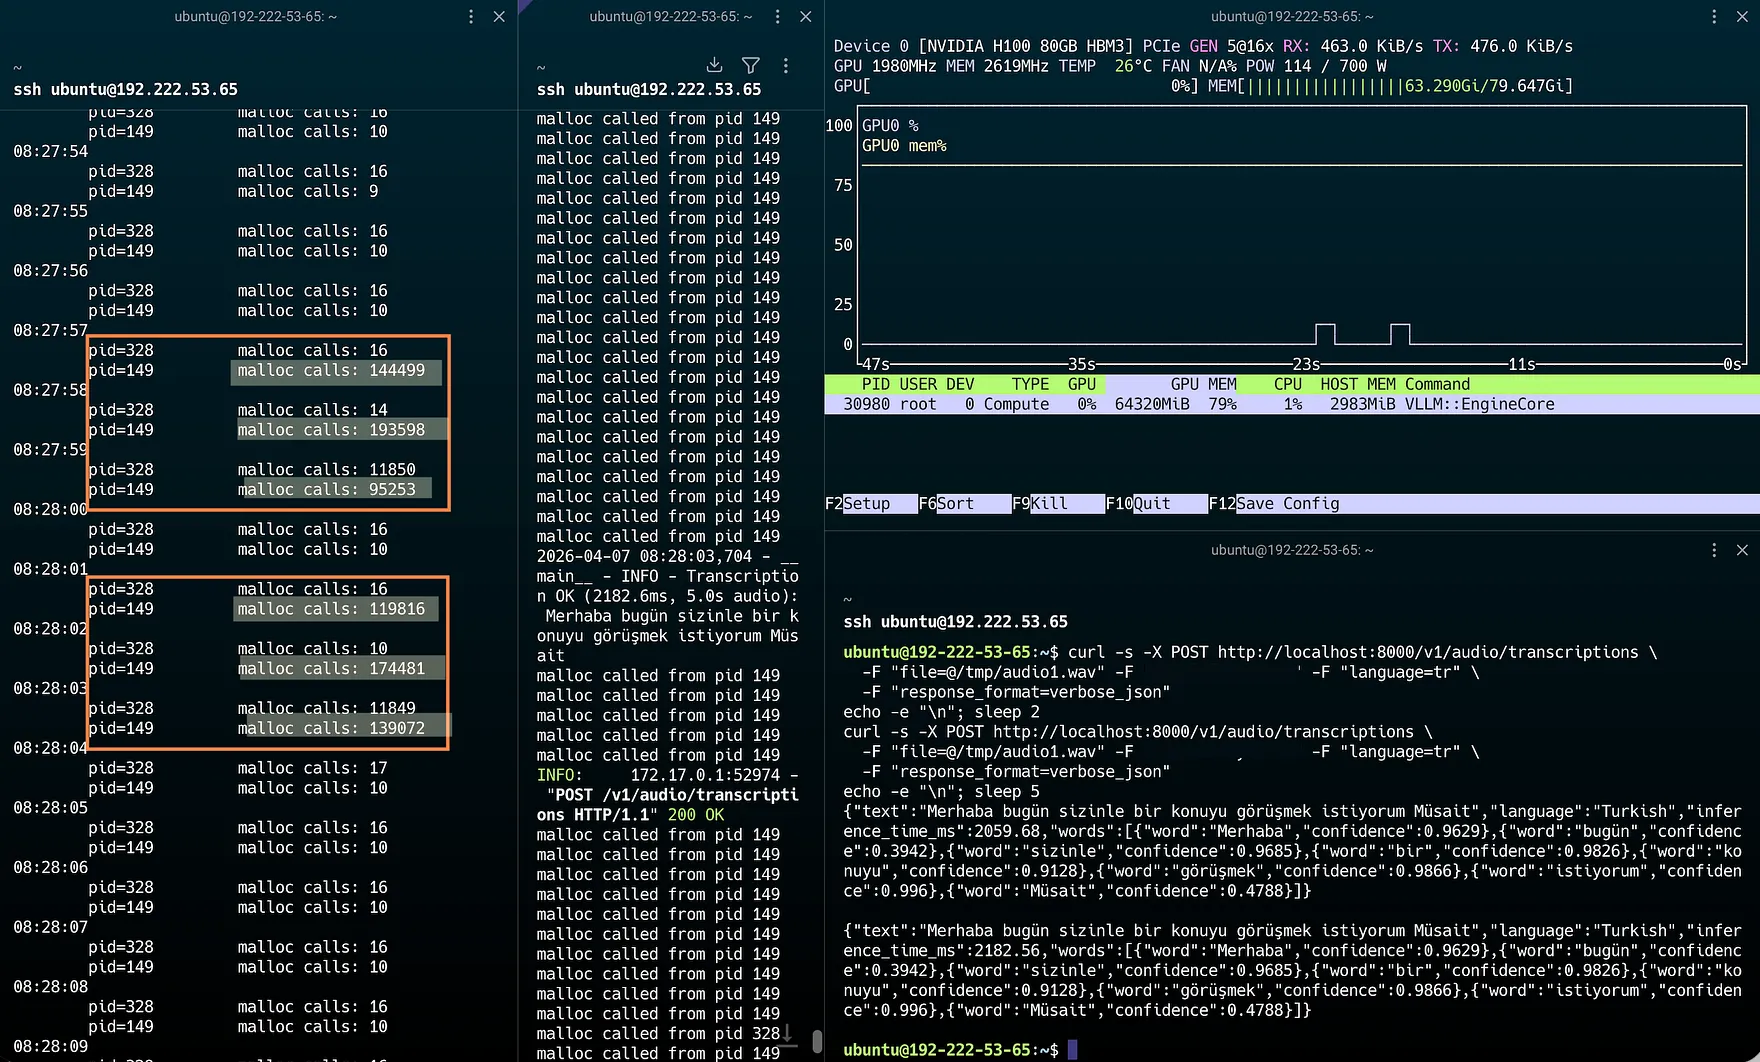Click the 'malloc calls: 11850' entry
Viewport: 1760px width, 1062px height.
(x=326, y=470)
